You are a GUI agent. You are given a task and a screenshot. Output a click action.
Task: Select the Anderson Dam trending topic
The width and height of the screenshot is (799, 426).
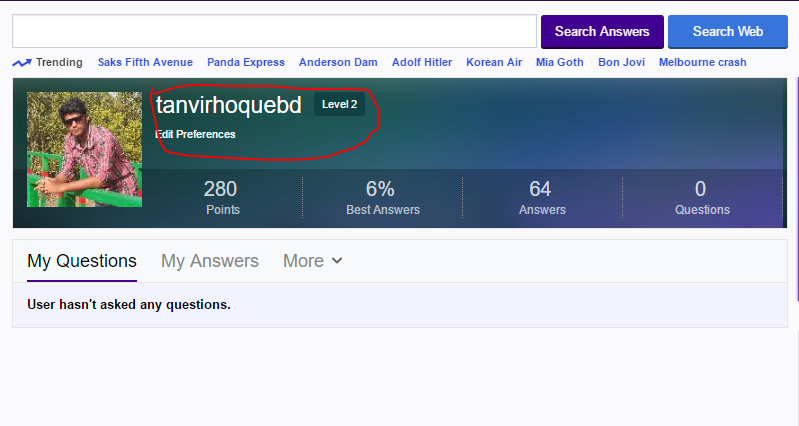point(338,62)
